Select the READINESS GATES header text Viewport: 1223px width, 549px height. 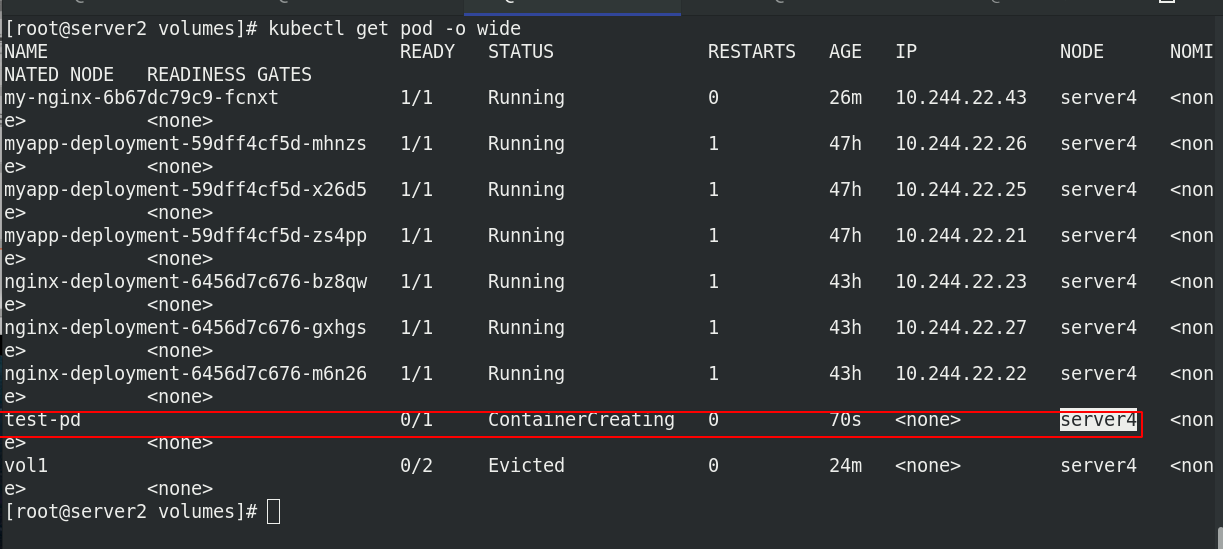[229, 75]
